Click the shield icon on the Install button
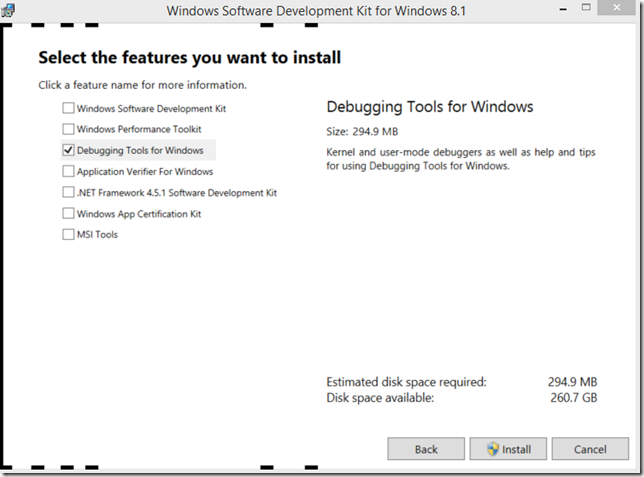The width and height of the screenshot is (644, 477). tap(492, 449)
